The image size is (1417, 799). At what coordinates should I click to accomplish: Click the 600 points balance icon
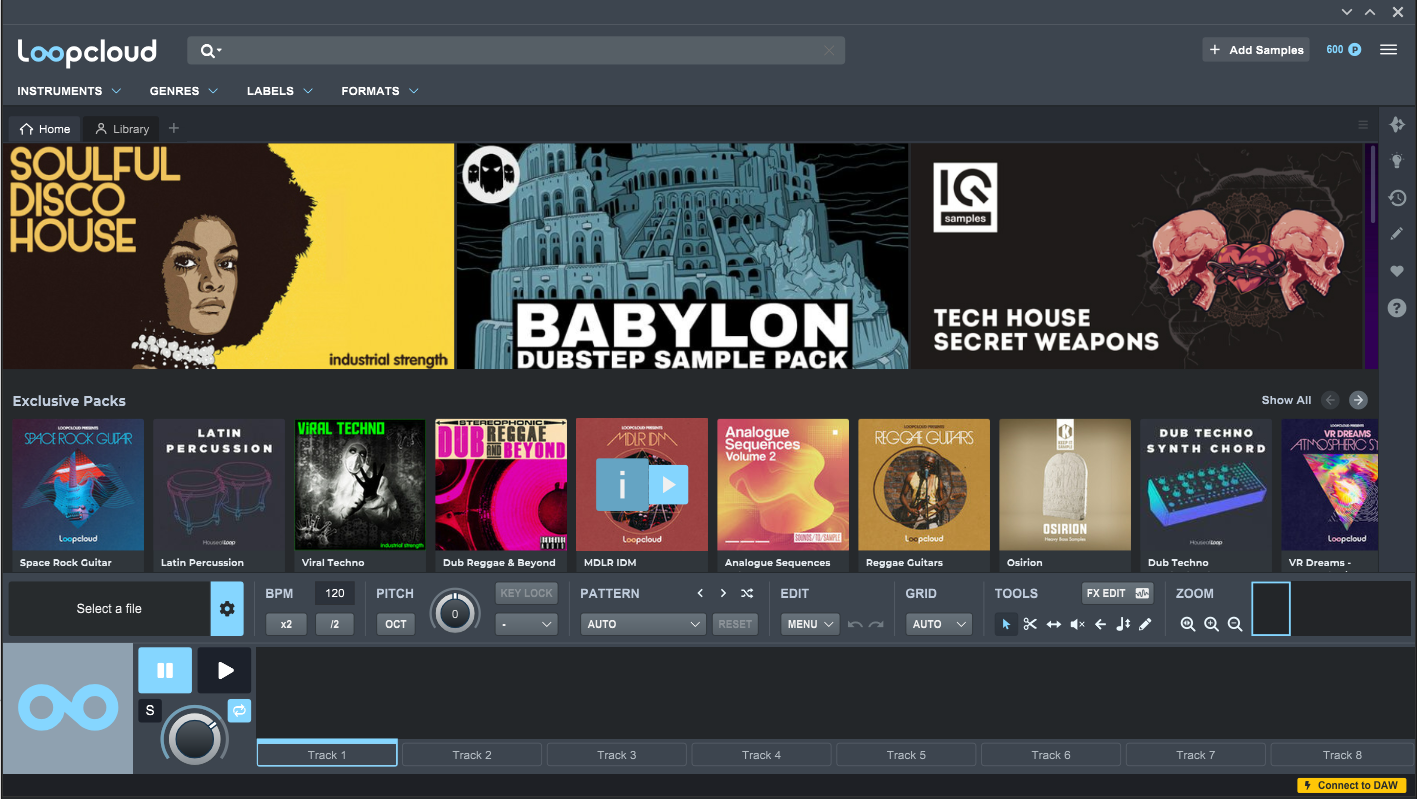tap(1354, 49)
